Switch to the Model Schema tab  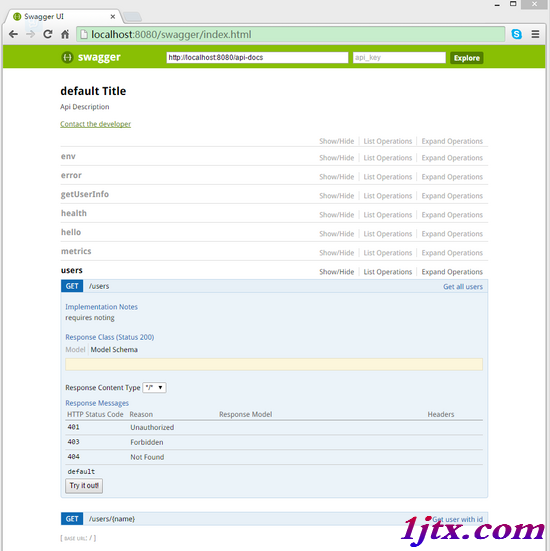click(x=114, y=350)
